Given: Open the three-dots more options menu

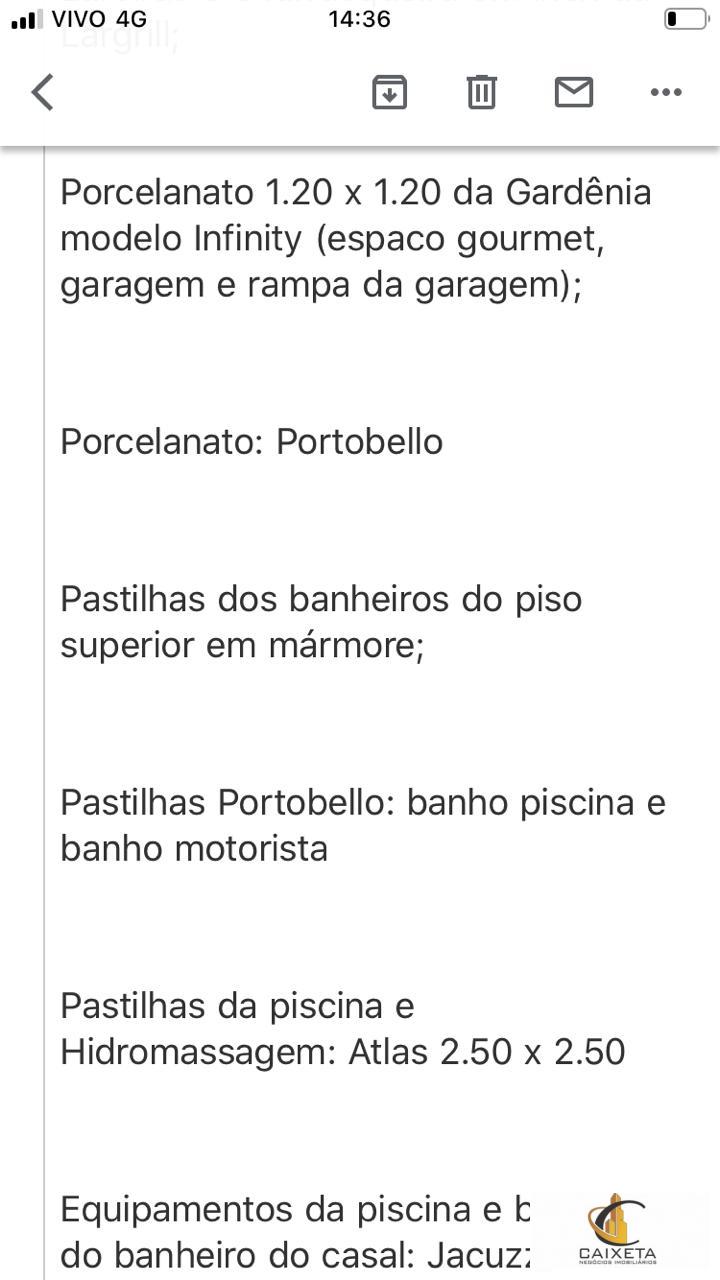Looking at the screenshot, I should click(x=666, y=92).
